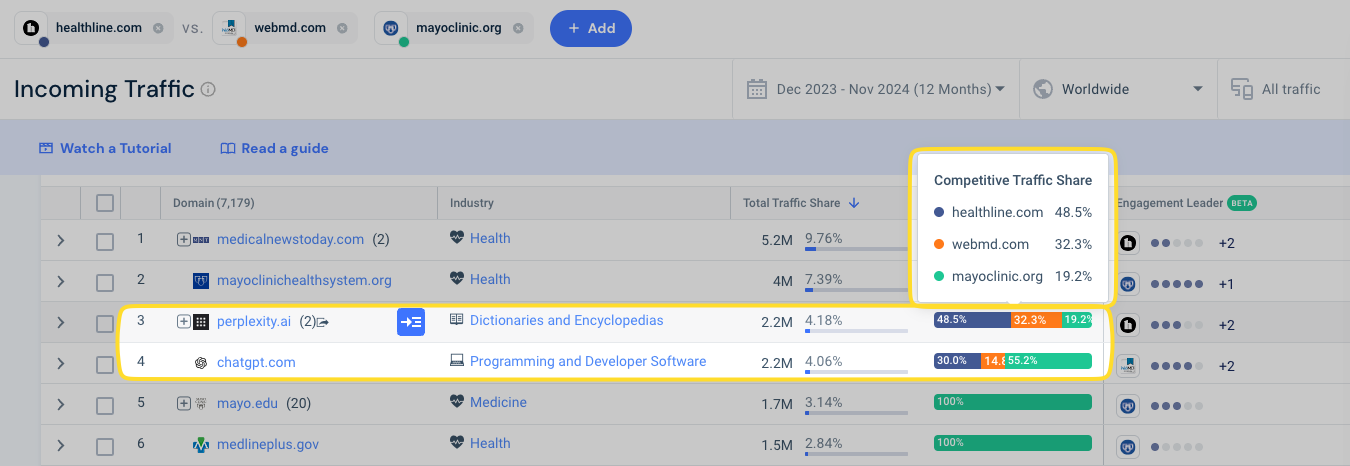The width and height of the screenshot is (1350, 466).
Task: Click the healthline.com site icon chip
Action: coord(31,28)
